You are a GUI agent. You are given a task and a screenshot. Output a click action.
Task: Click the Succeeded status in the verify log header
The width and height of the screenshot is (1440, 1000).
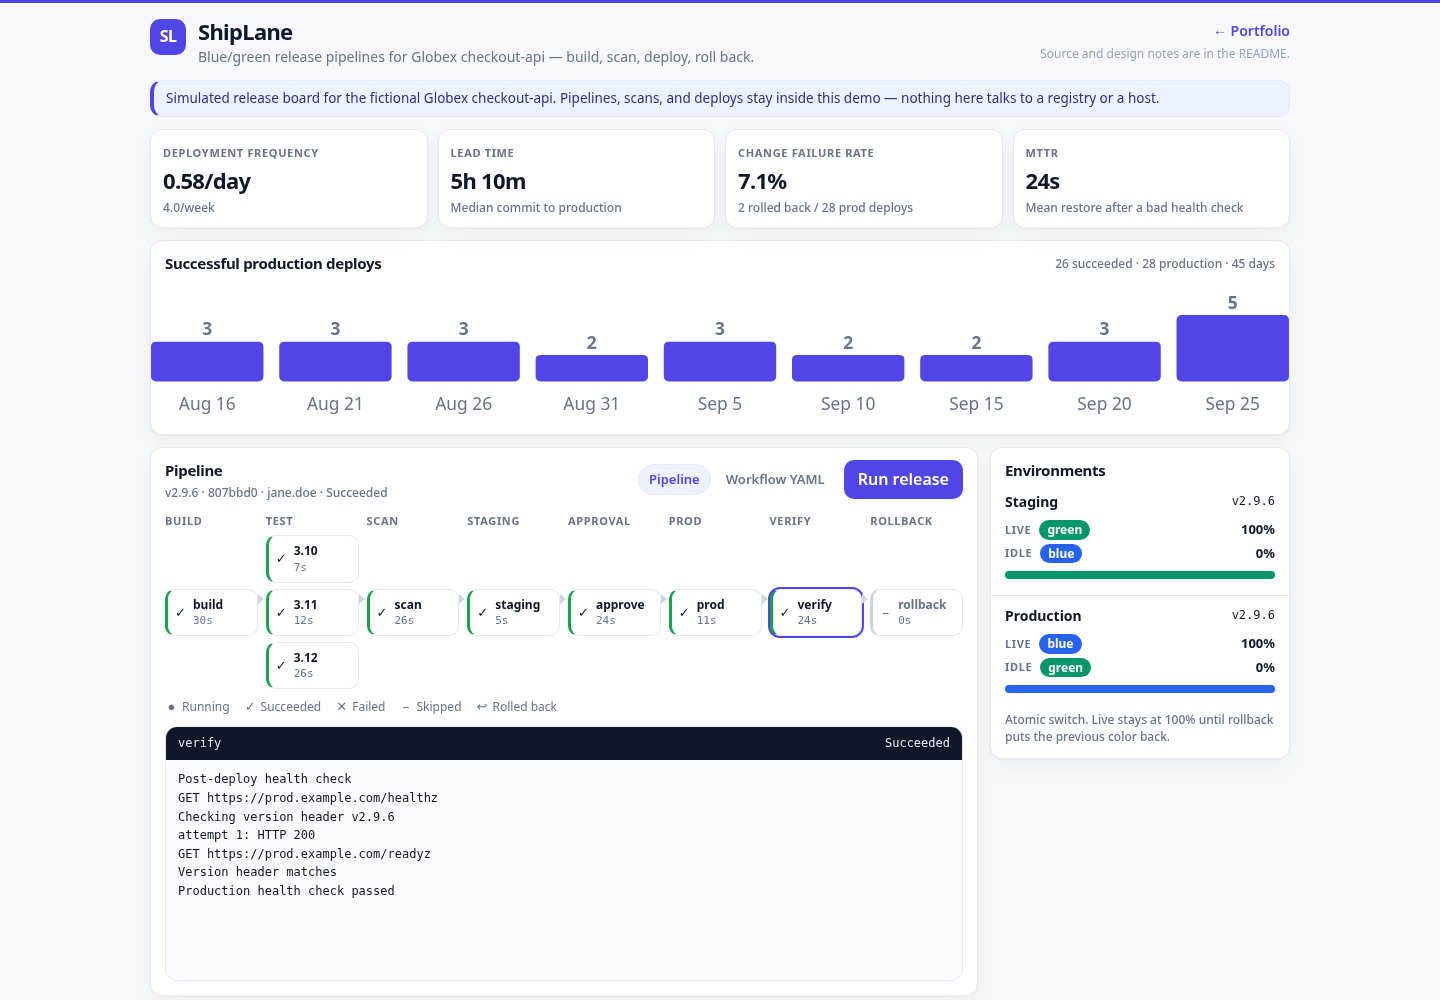(x=917, y=743)
